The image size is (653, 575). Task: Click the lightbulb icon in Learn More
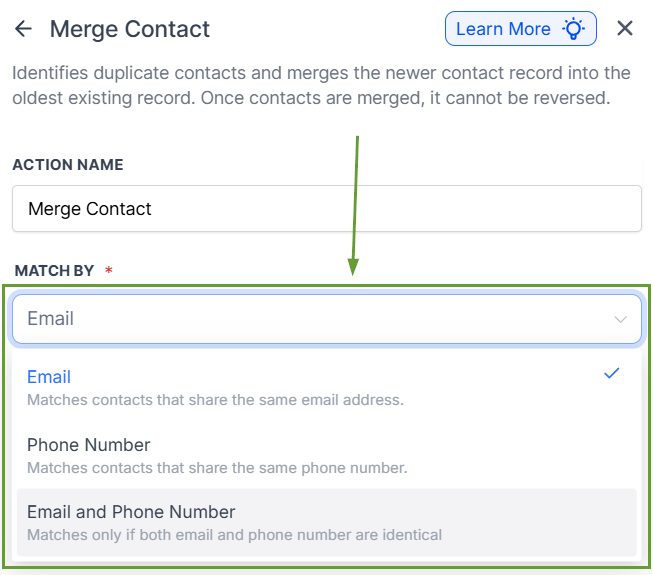tap(574, 29)
